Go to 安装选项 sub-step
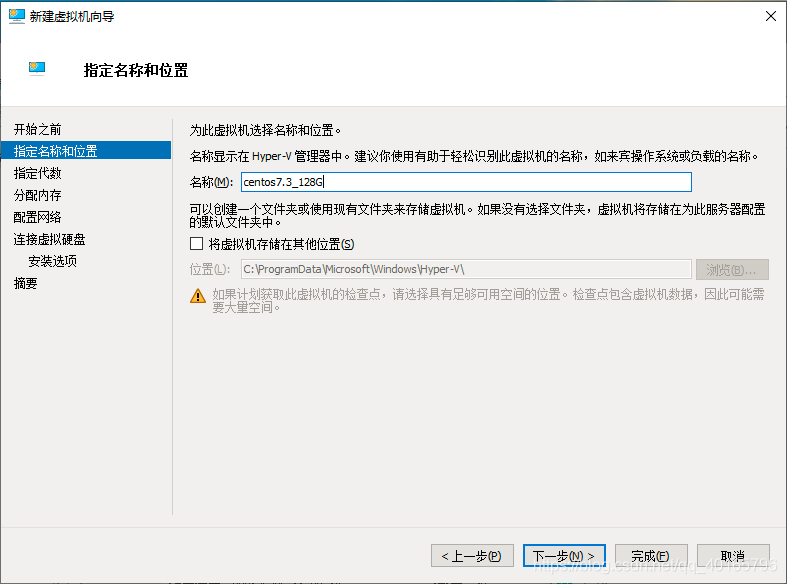The height and width of the screenshot is (584, 787). [x=53, y=261]
